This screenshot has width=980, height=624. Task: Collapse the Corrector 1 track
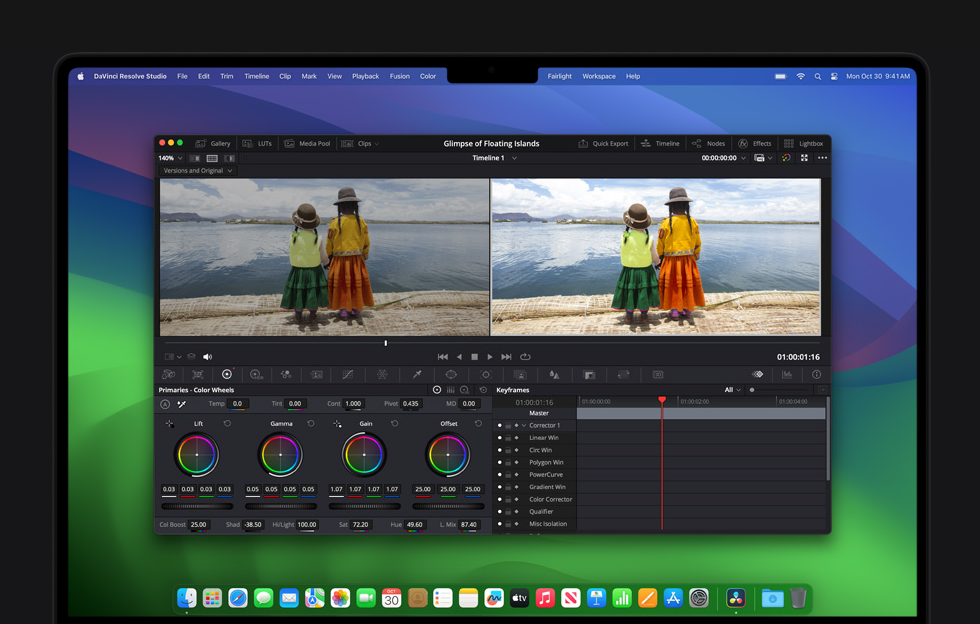coord(524,425)
